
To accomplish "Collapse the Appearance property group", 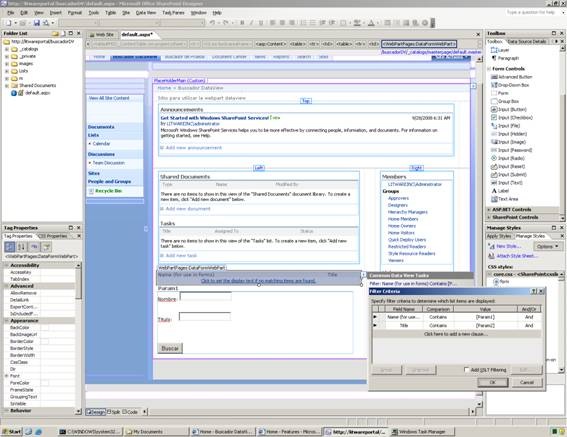I will (6, 321).
